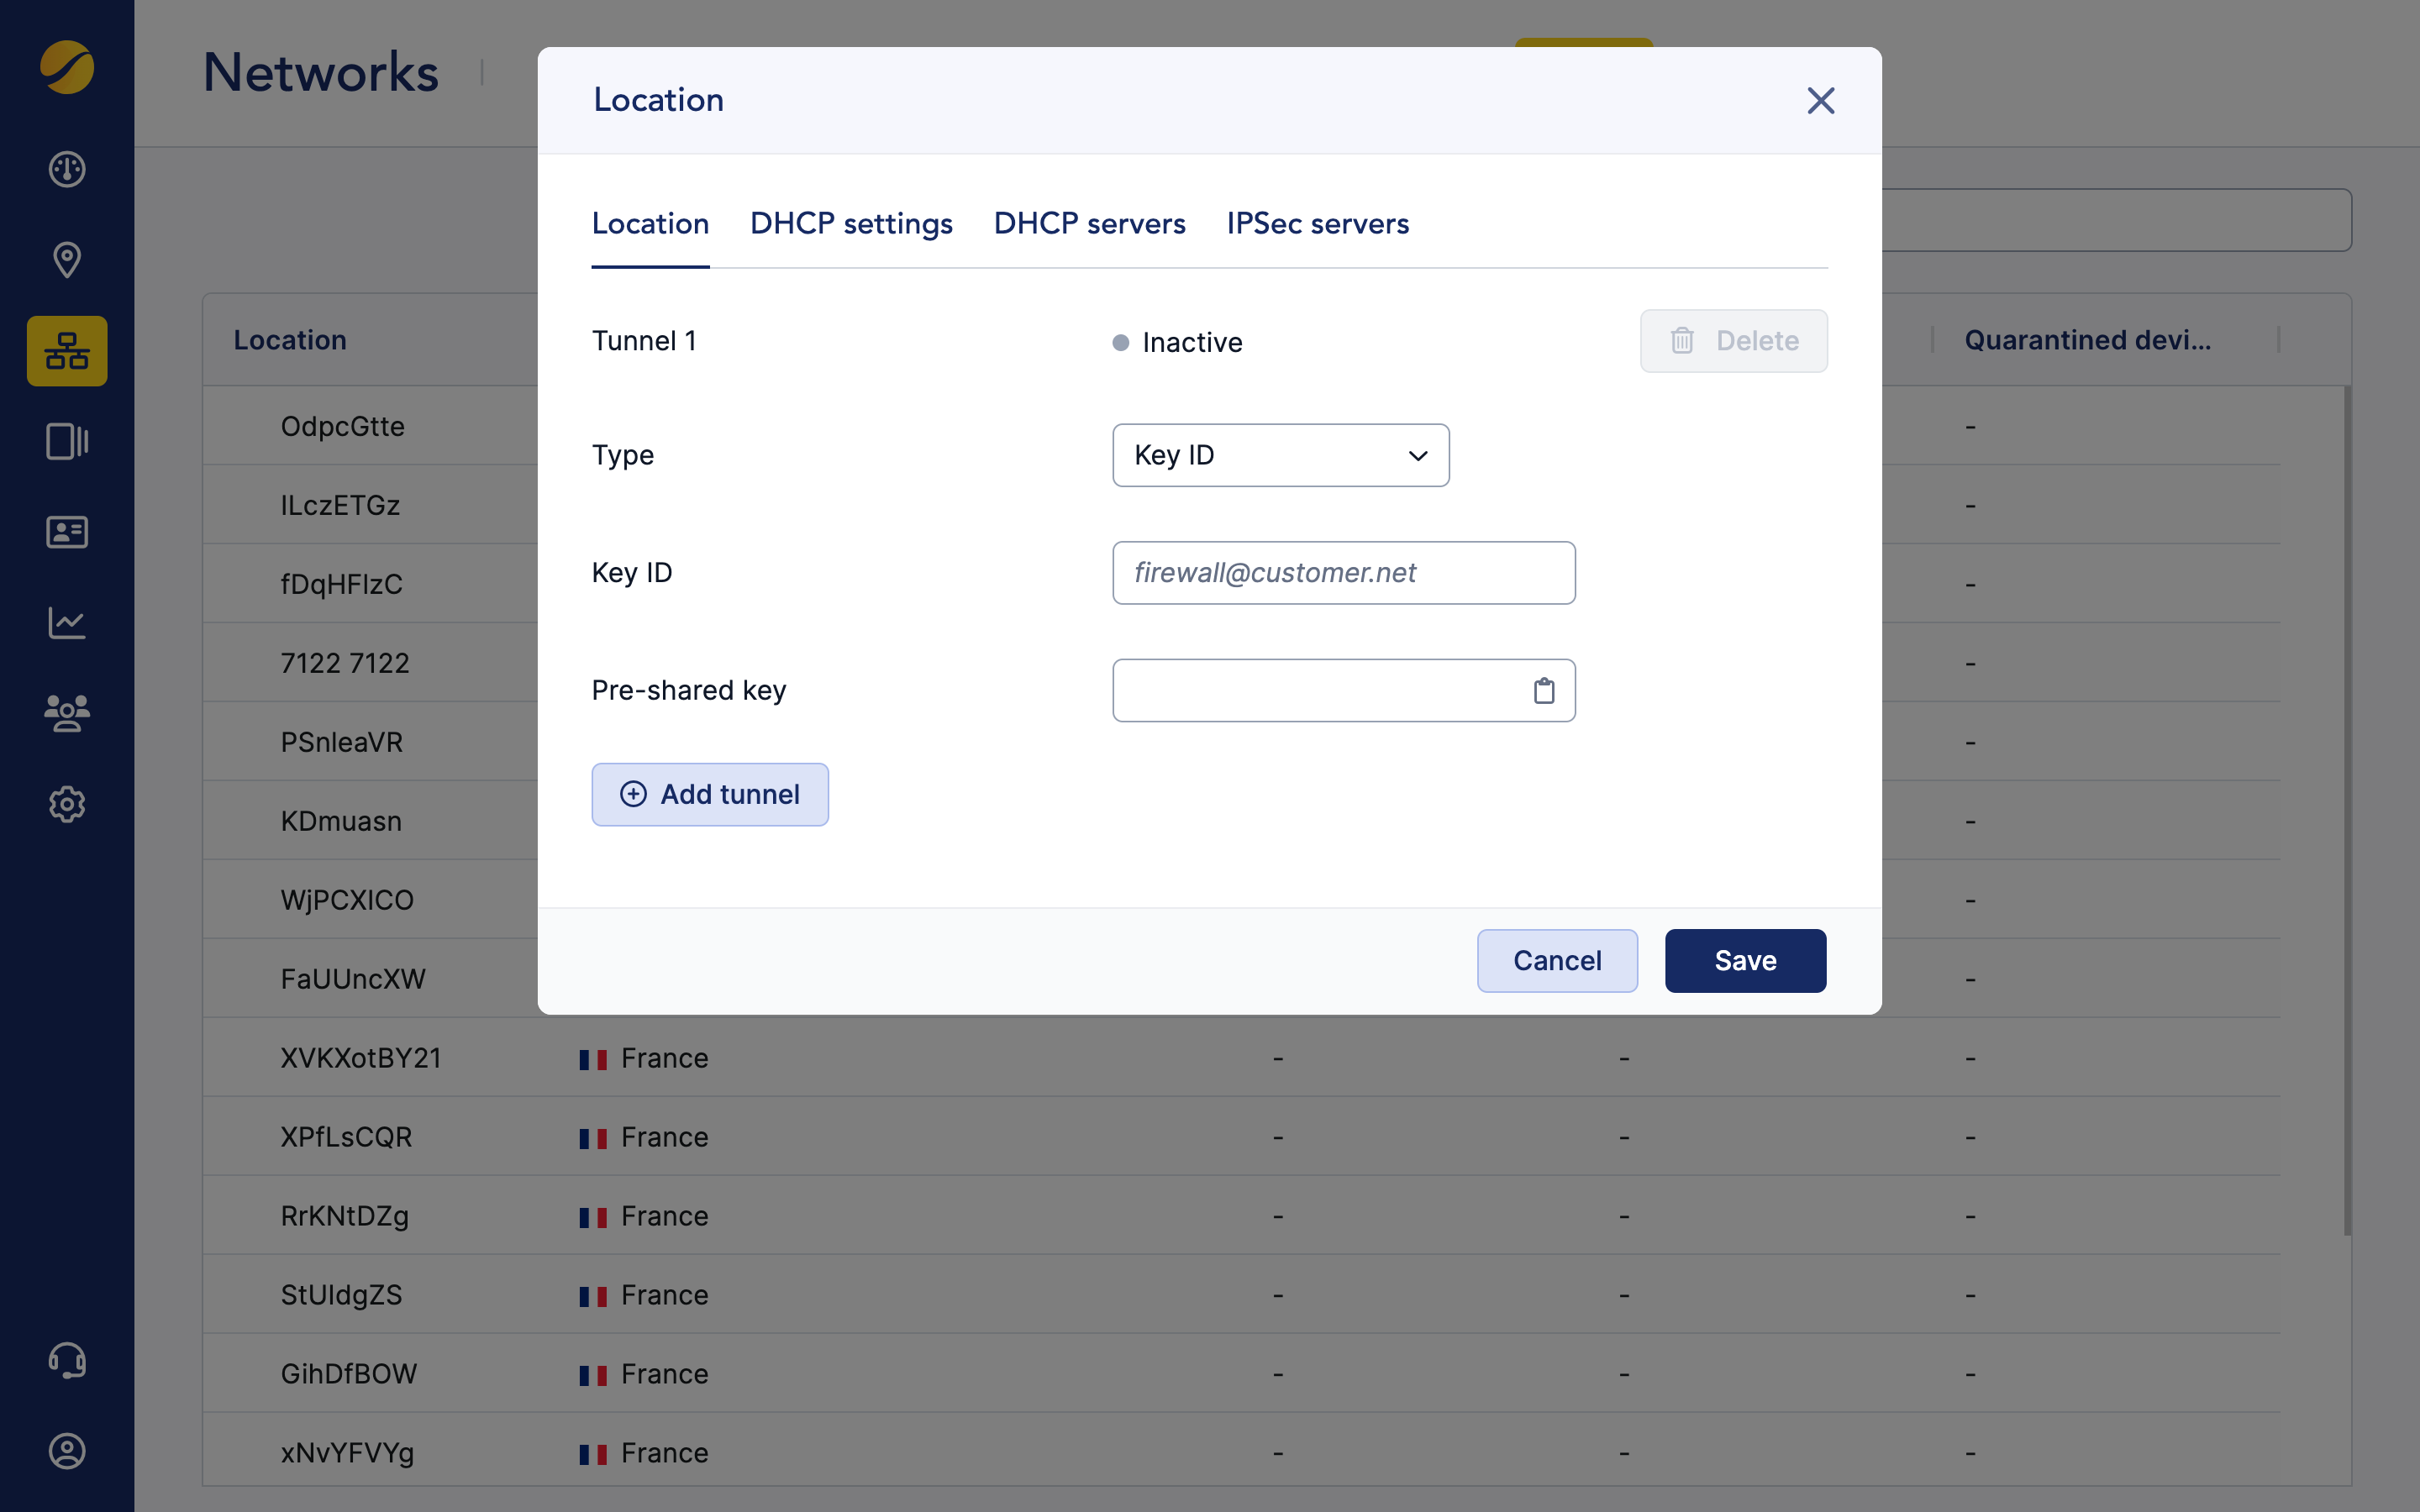The width and height of the screenshot is (2420, 1512).
Task: Open the IPSec servers tab
Action: [x=1317, y=223]
